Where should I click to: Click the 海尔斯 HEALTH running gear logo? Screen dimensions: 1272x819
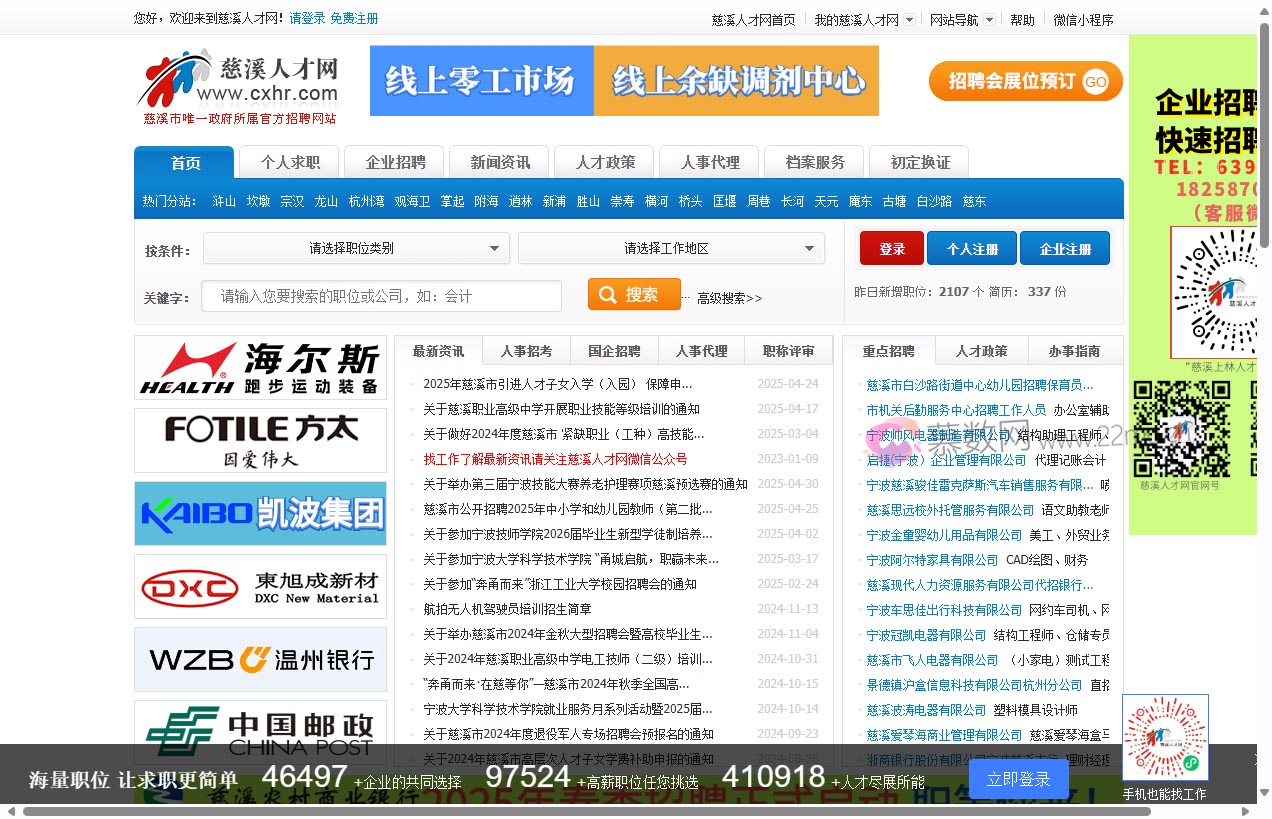point(260,367)
